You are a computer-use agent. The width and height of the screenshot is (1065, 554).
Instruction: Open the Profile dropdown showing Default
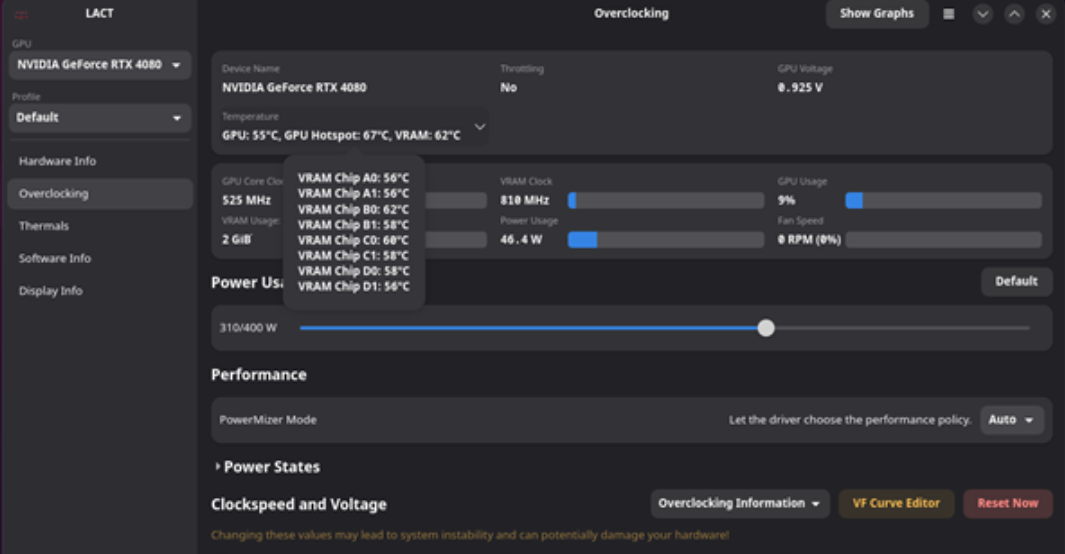tap(100, 118)
